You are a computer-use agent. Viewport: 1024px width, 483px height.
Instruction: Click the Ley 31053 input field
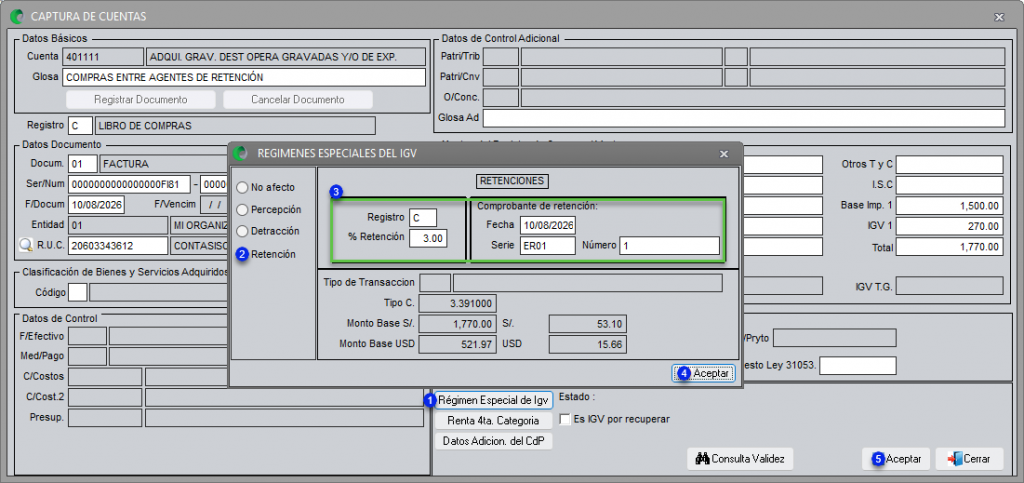pos(858,366)
